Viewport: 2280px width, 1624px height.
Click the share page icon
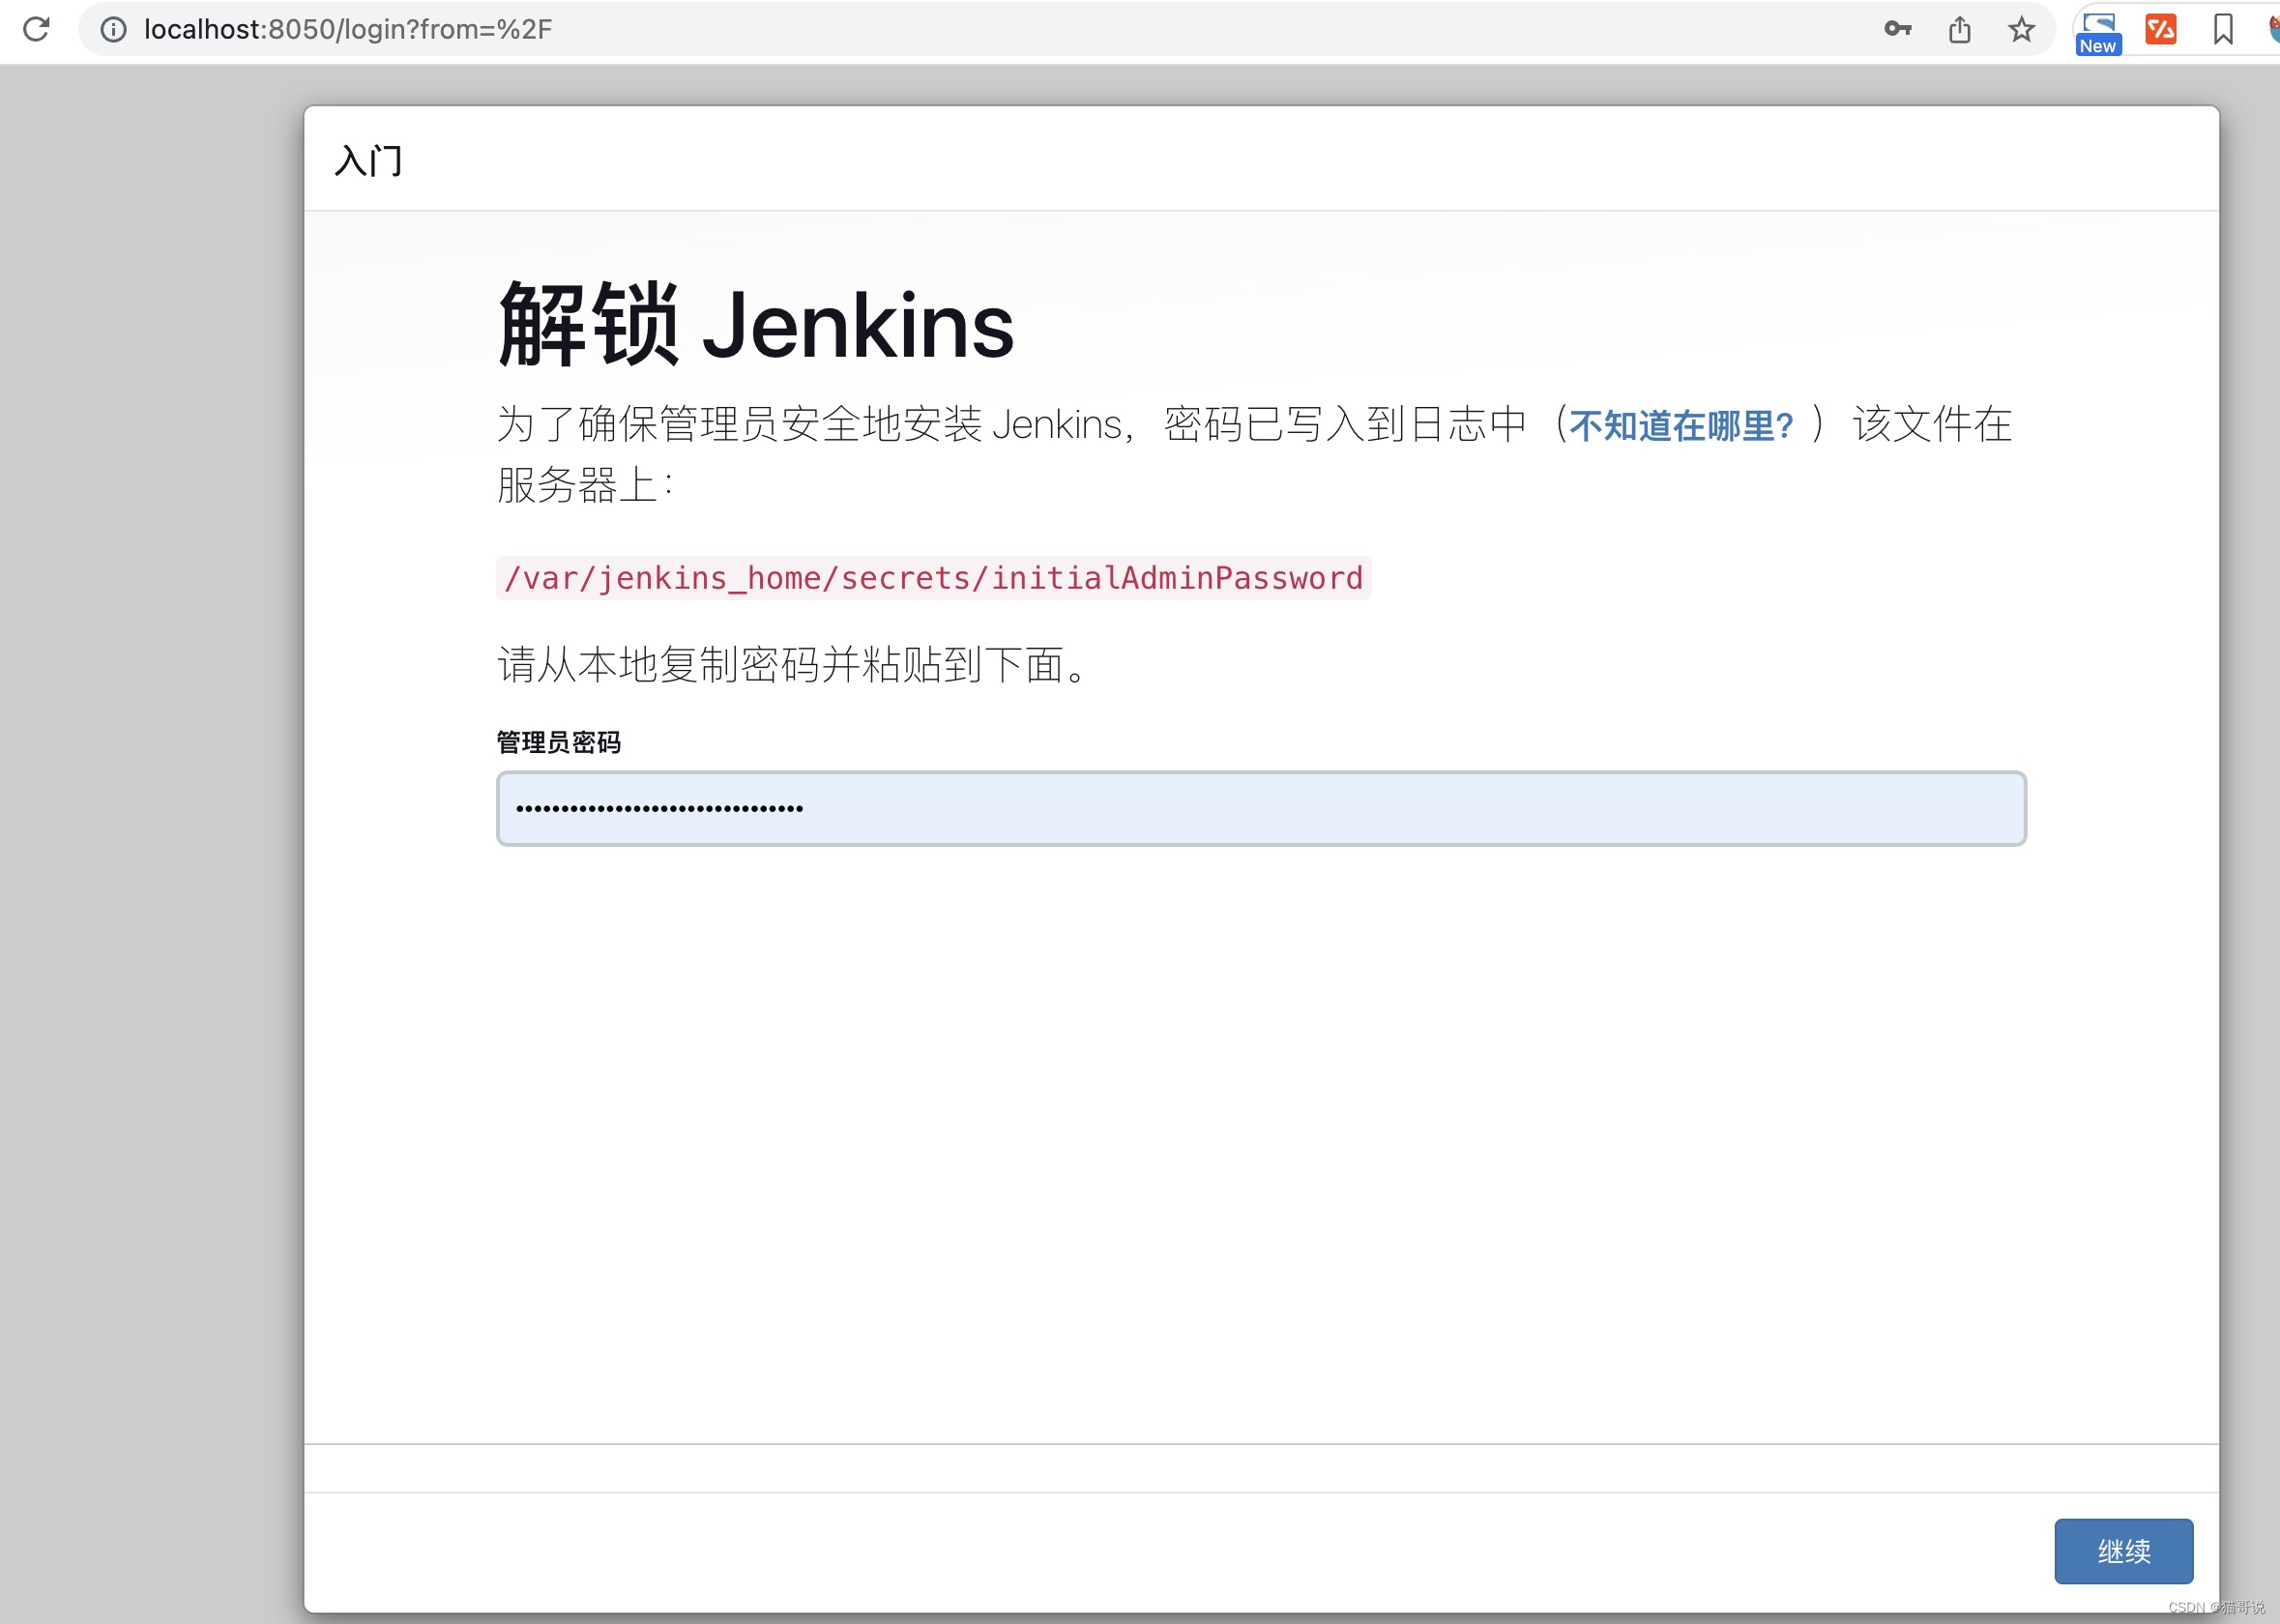click(x=1959, y=30)
